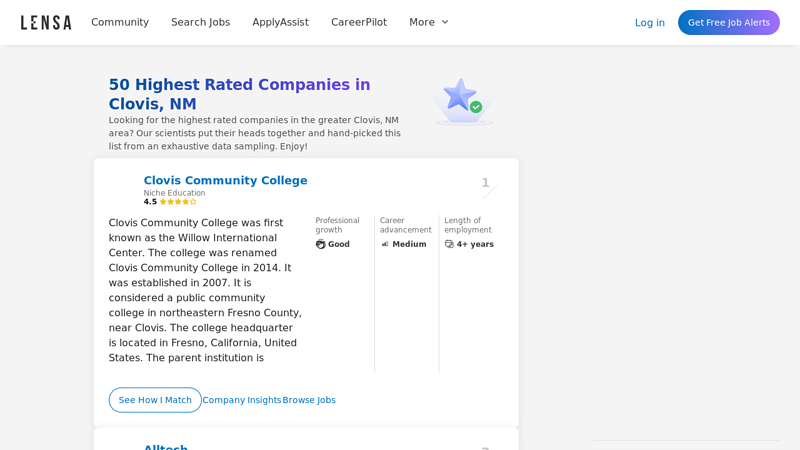Image resolution: width=800 pixels, height=450 pixels.
Task: Click the See How I Match button
Action: [155, 400]
